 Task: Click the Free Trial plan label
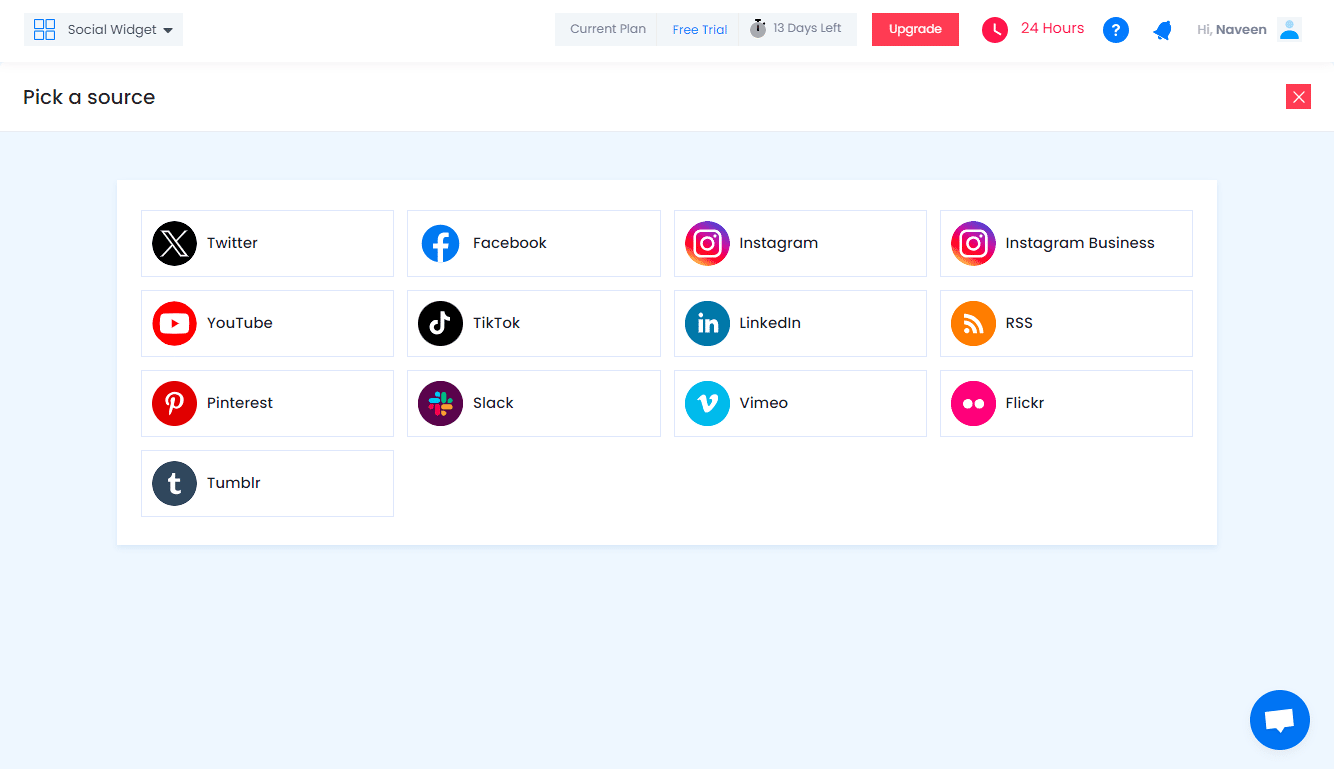pyautogui.click(x=700, y=29)
